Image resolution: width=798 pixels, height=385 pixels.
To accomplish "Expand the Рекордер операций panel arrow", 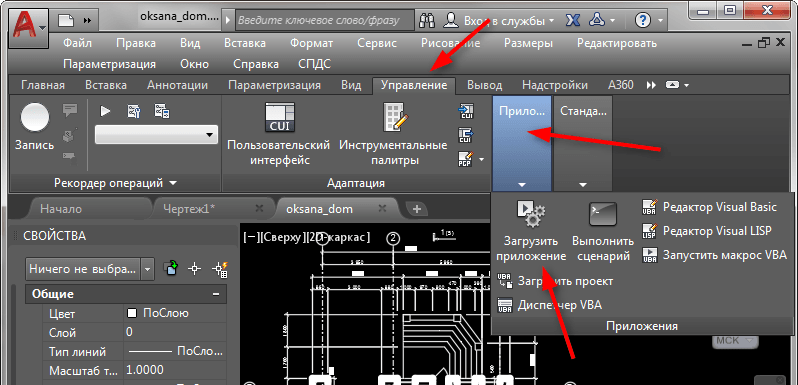I will tap(173, 183).
